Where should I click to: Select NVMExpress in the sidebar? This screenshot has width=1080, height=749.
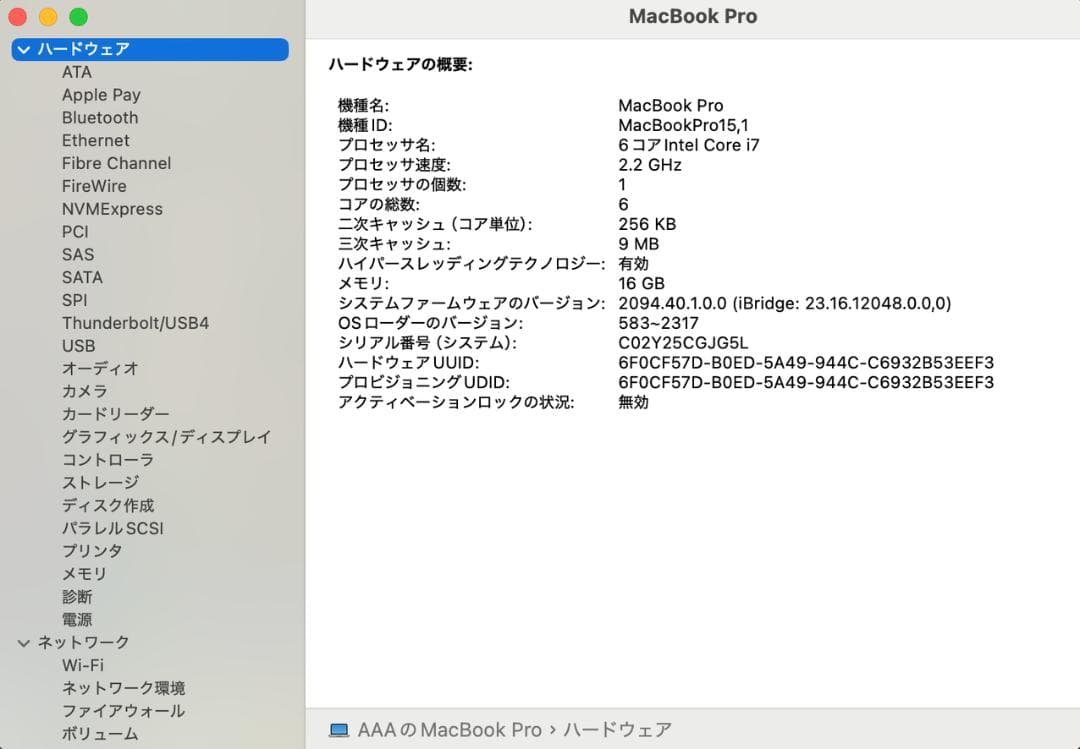pos(113,208)
